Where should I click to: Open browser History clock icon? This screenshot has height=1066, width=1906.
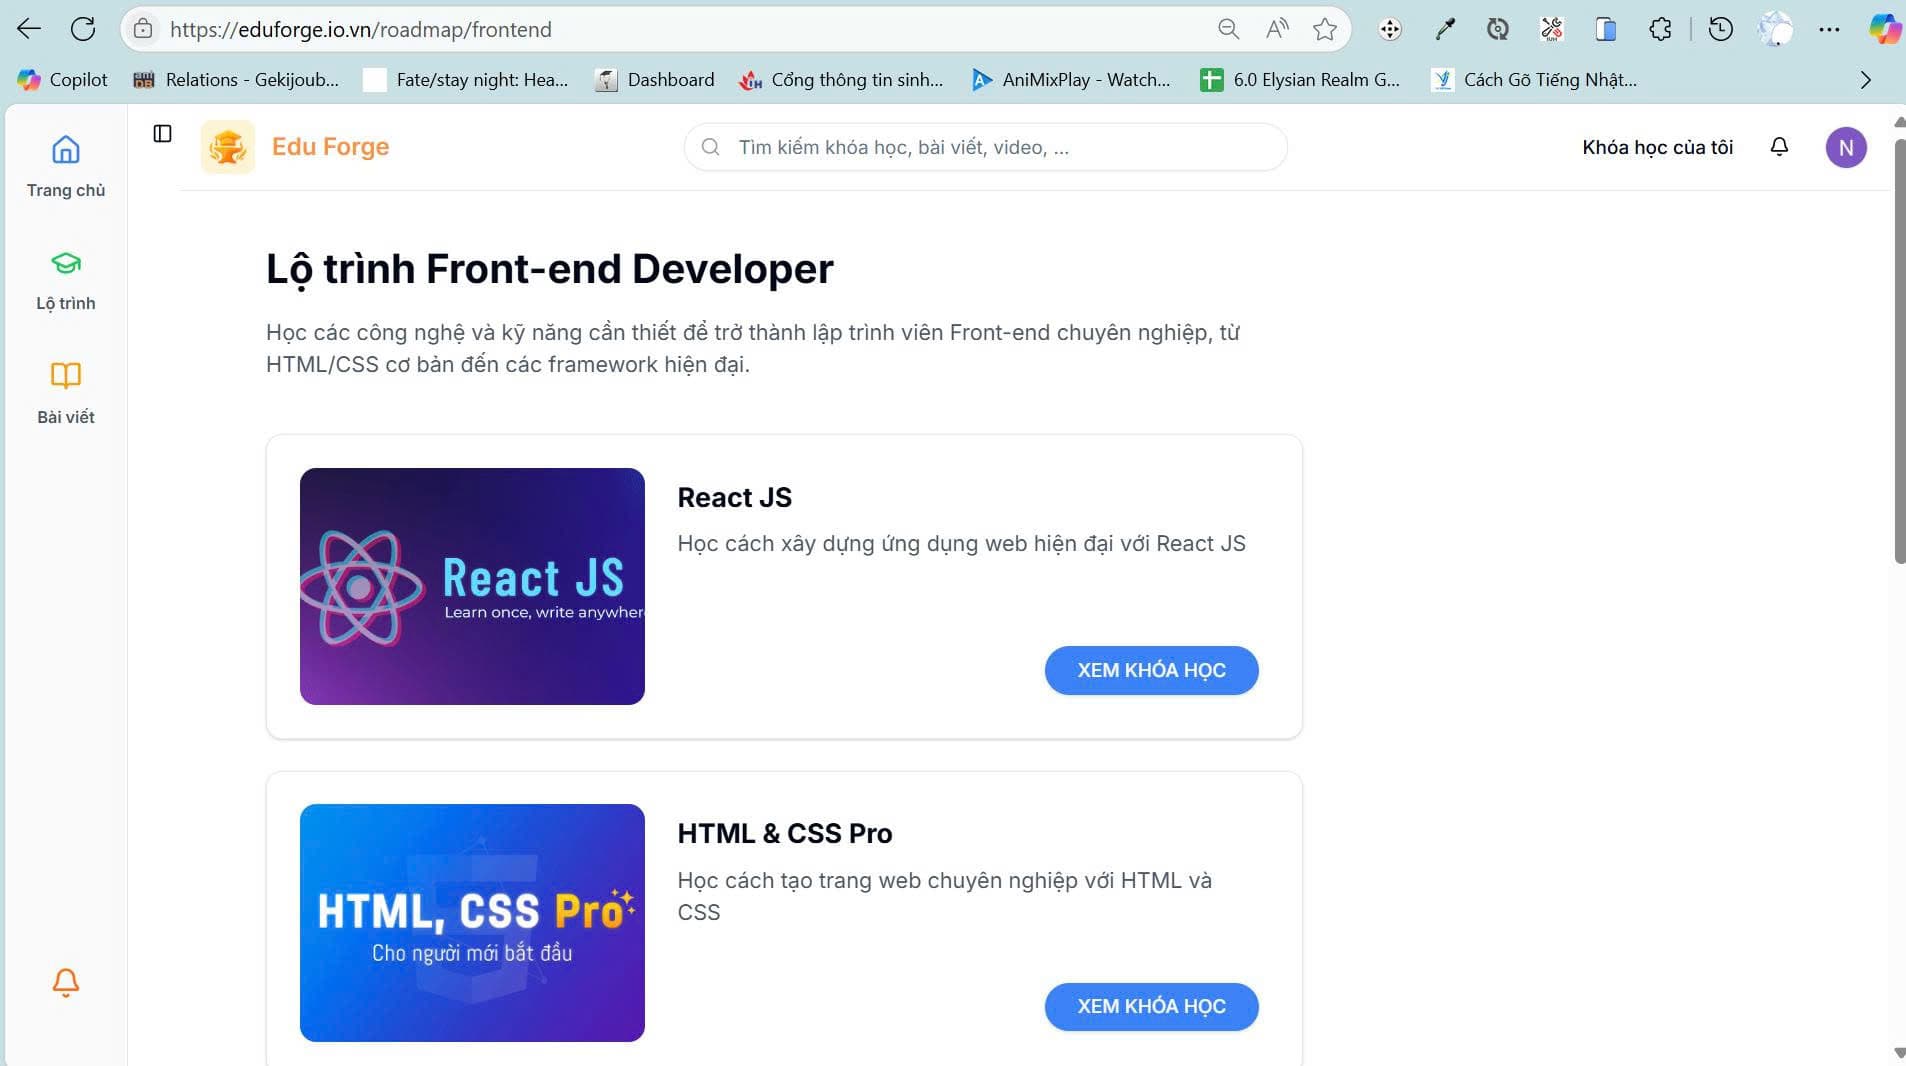pyautogui.click(x=1720, y=29)
